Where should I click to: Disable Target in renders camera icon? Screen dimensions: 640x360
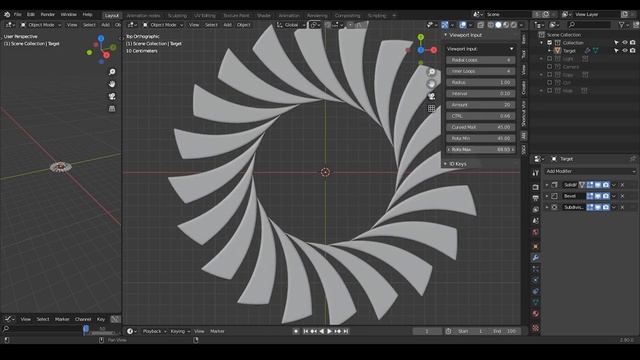632,51
